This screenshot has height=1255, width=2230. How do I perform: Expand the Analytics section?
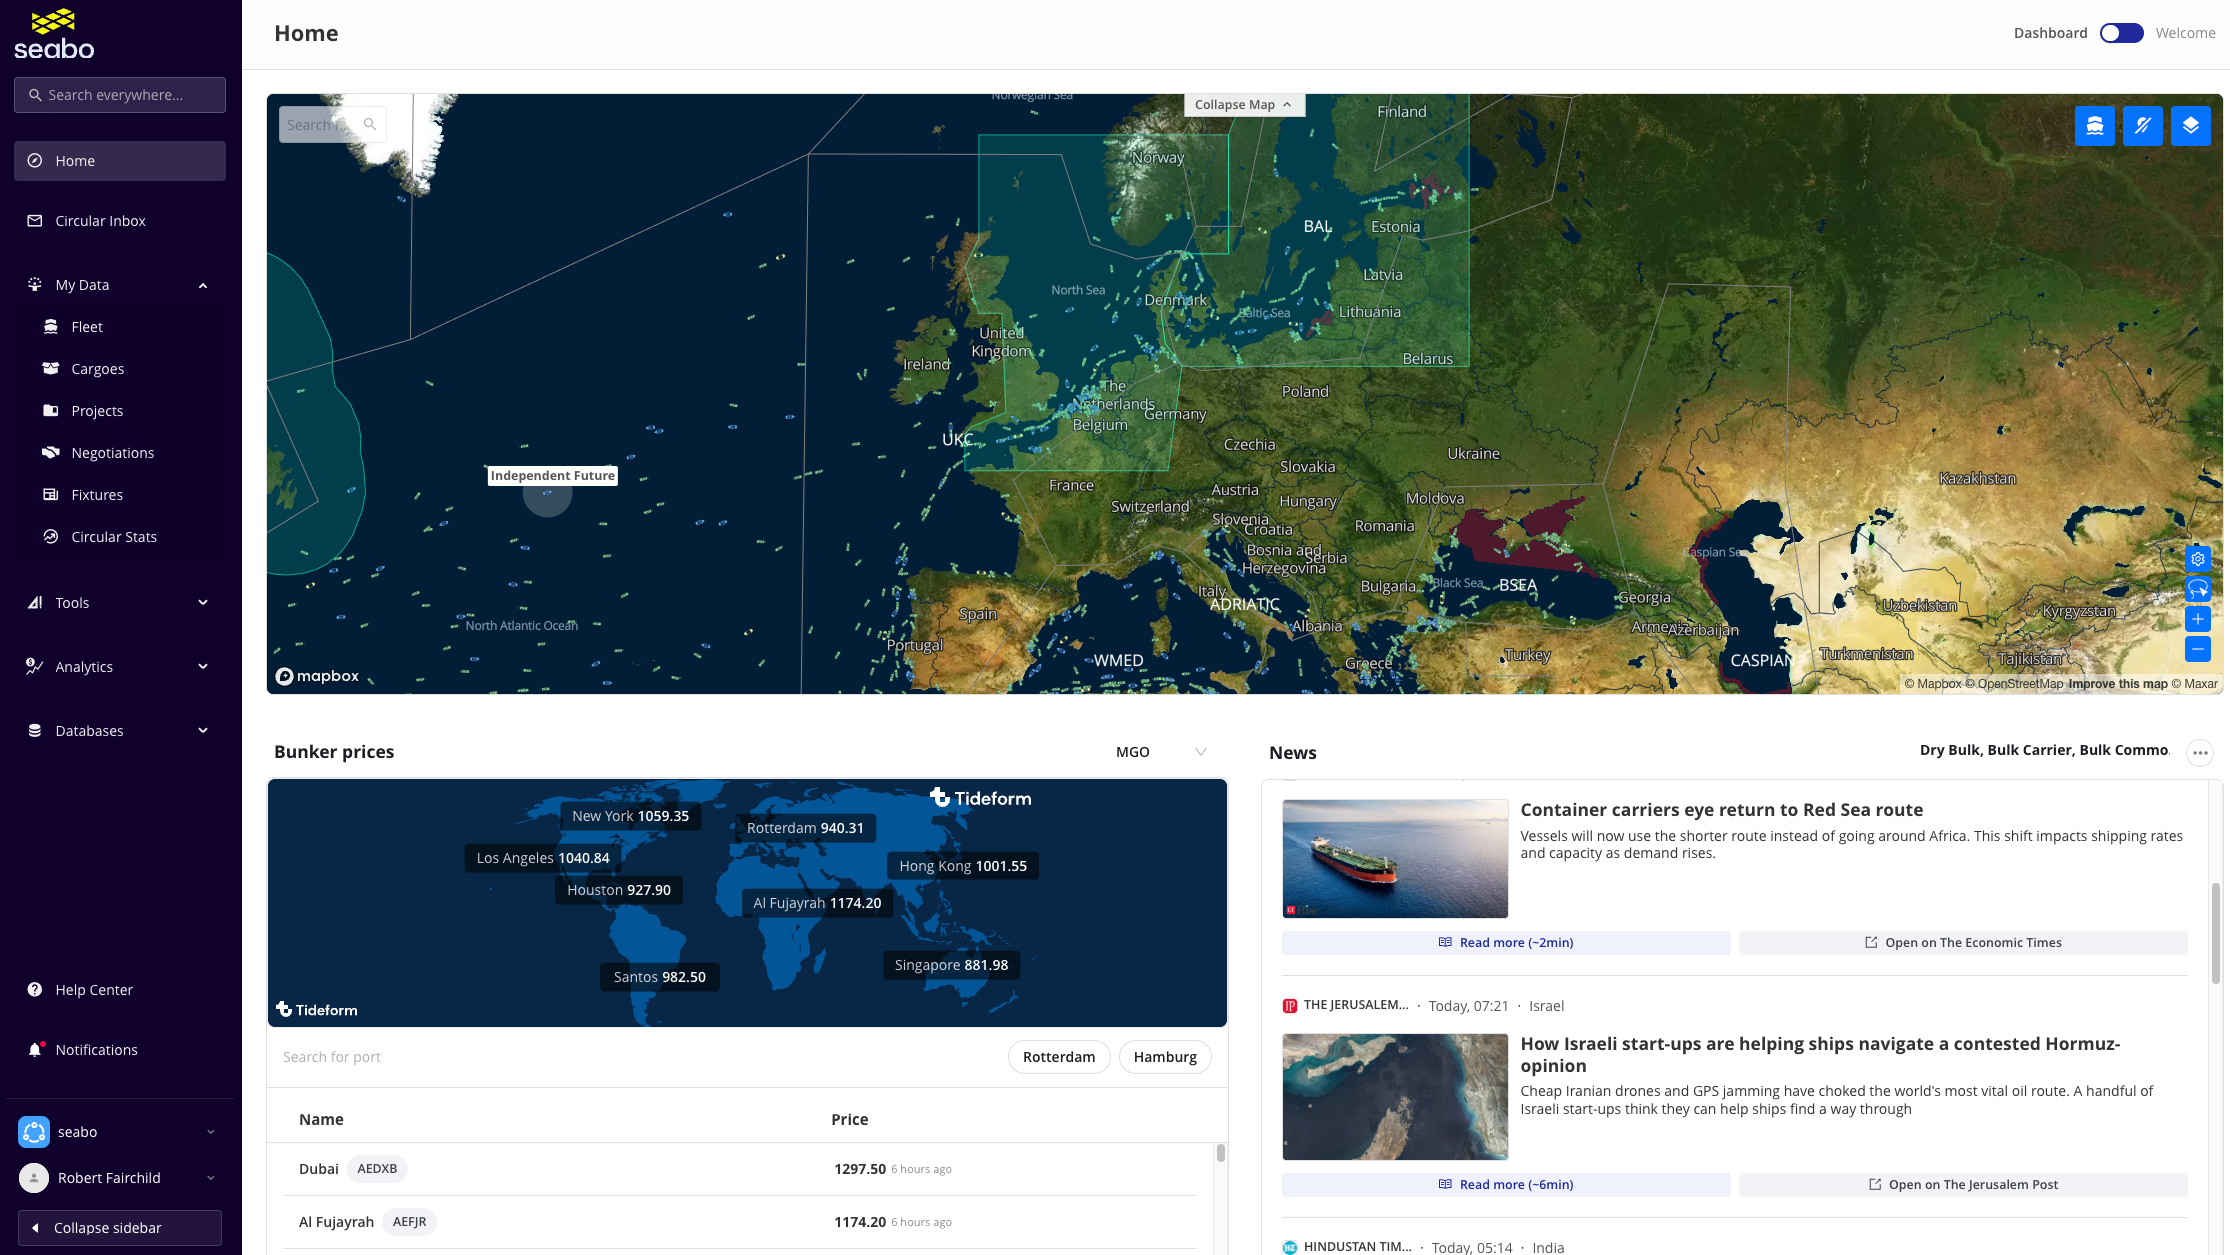point(203,667)
